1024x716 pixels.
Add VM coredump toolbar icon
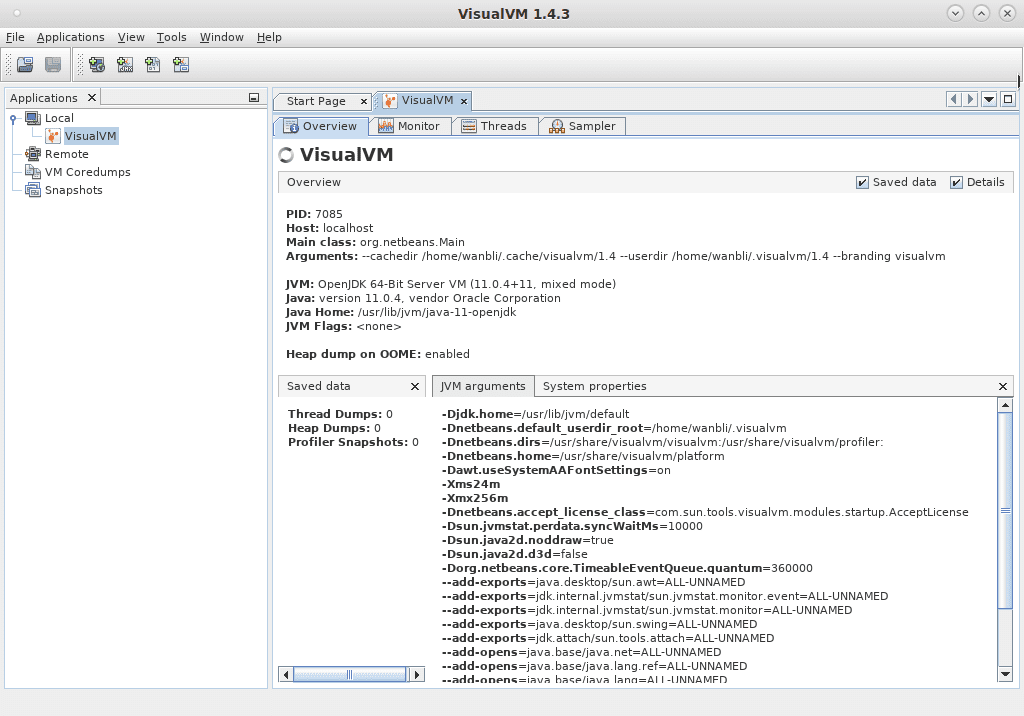153,65
